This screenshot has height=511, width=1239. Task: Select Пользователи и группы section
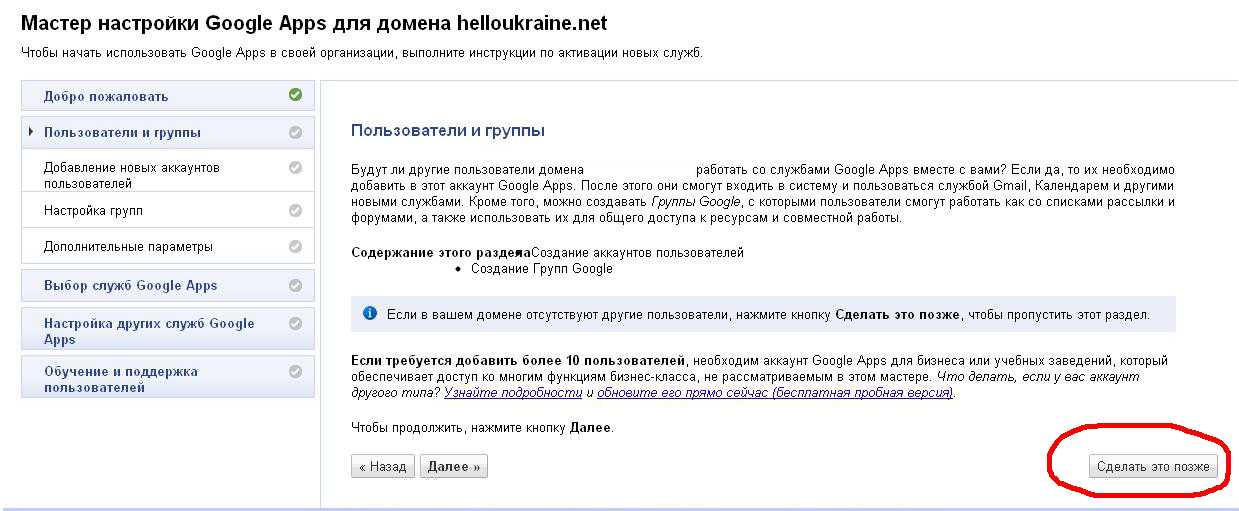[x=168, y=132]
